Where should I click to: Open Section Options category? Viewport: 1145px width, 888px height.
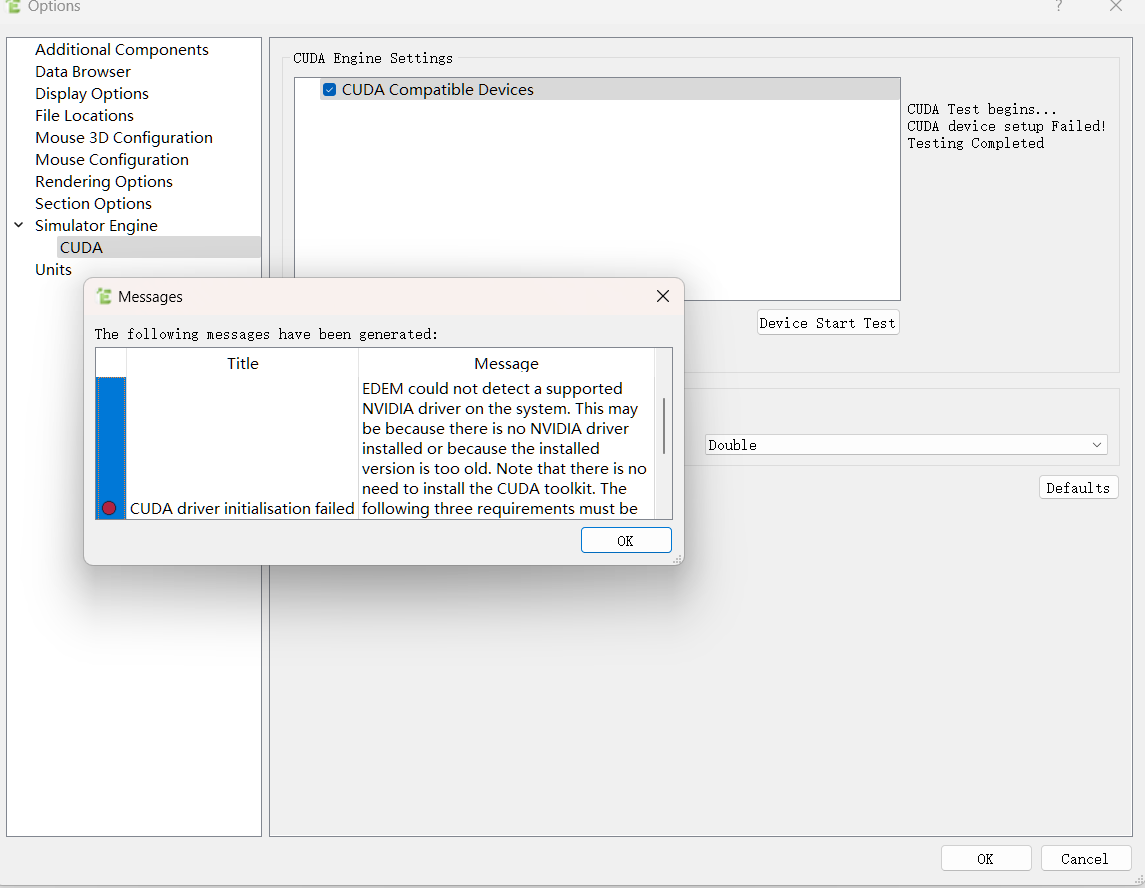(x=93, y=203)
